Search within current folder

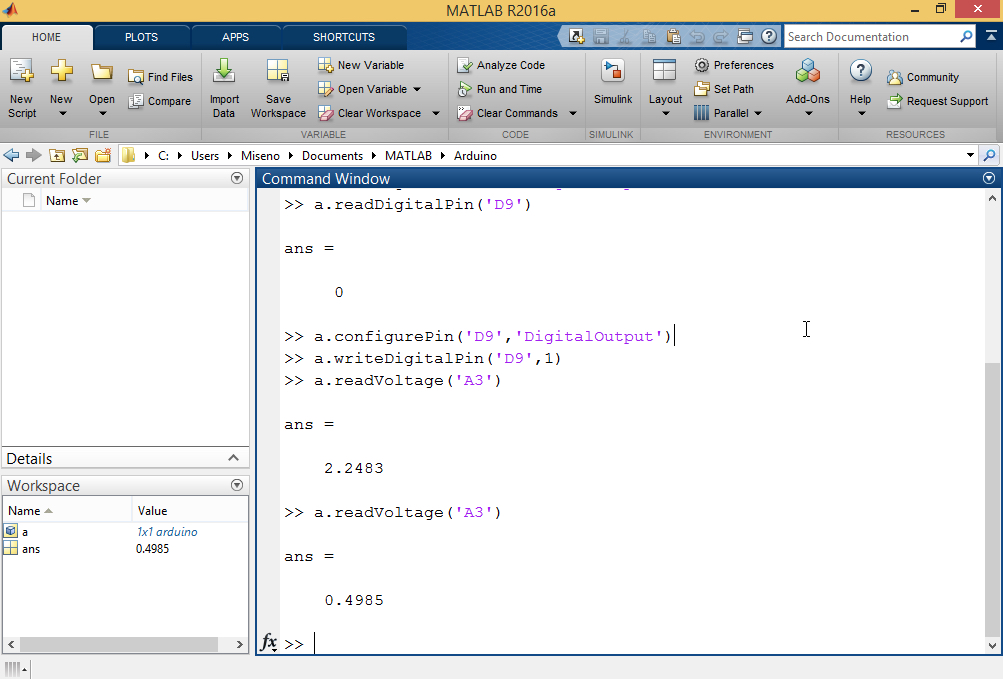tap(989, 156)
